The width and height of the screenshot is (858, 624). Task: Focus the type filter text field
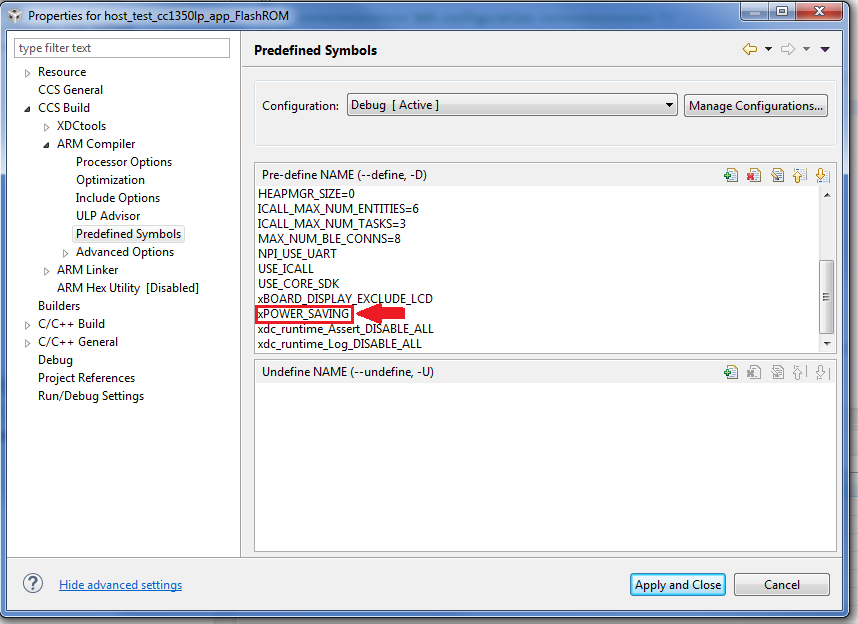coord(121,48)
